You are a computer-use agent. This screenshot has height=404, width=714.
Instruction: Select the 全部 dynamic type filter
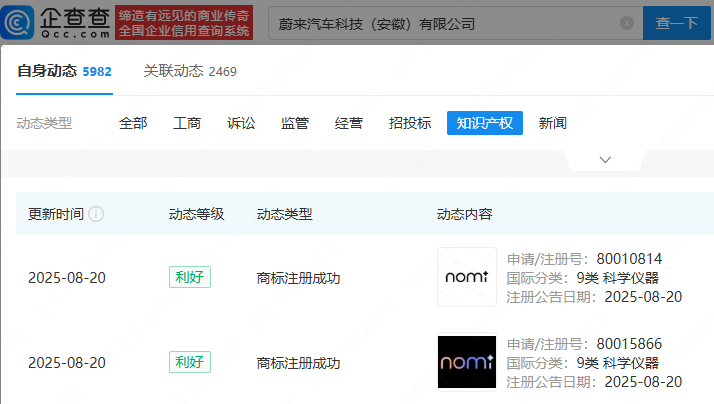(133, 123)
